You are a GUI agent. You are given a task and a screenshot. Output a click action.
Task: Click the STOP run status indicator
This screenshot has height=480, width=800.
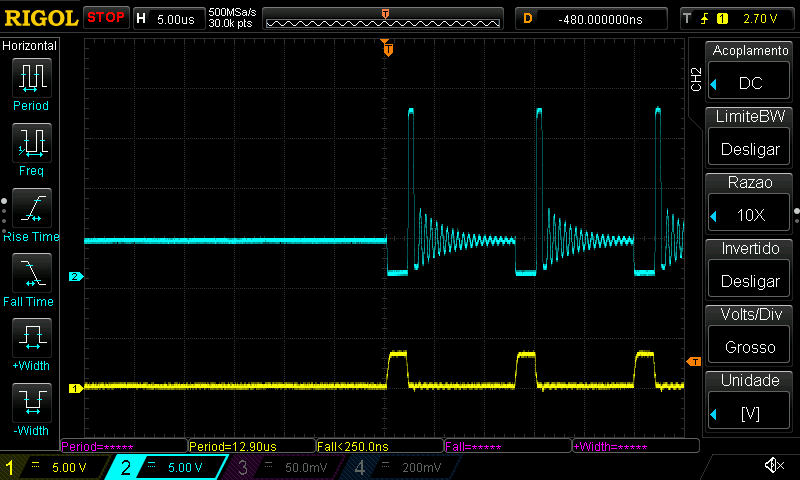point(106,17)
